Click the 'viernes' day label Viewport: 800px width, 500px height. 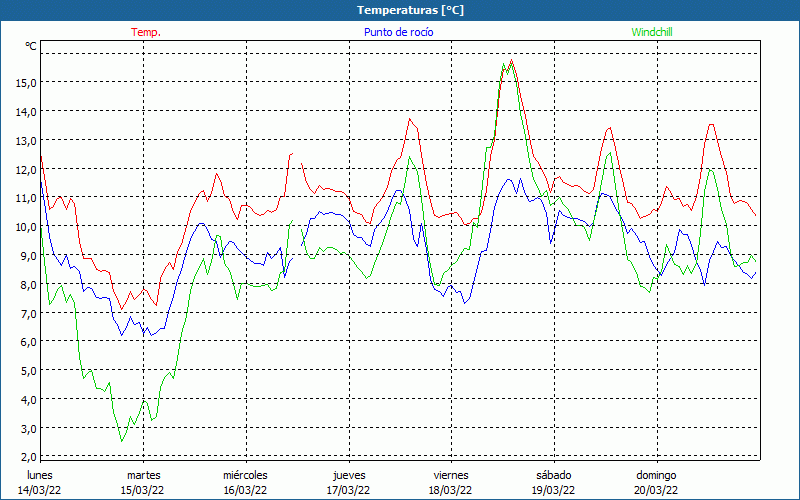pos(451,475)
